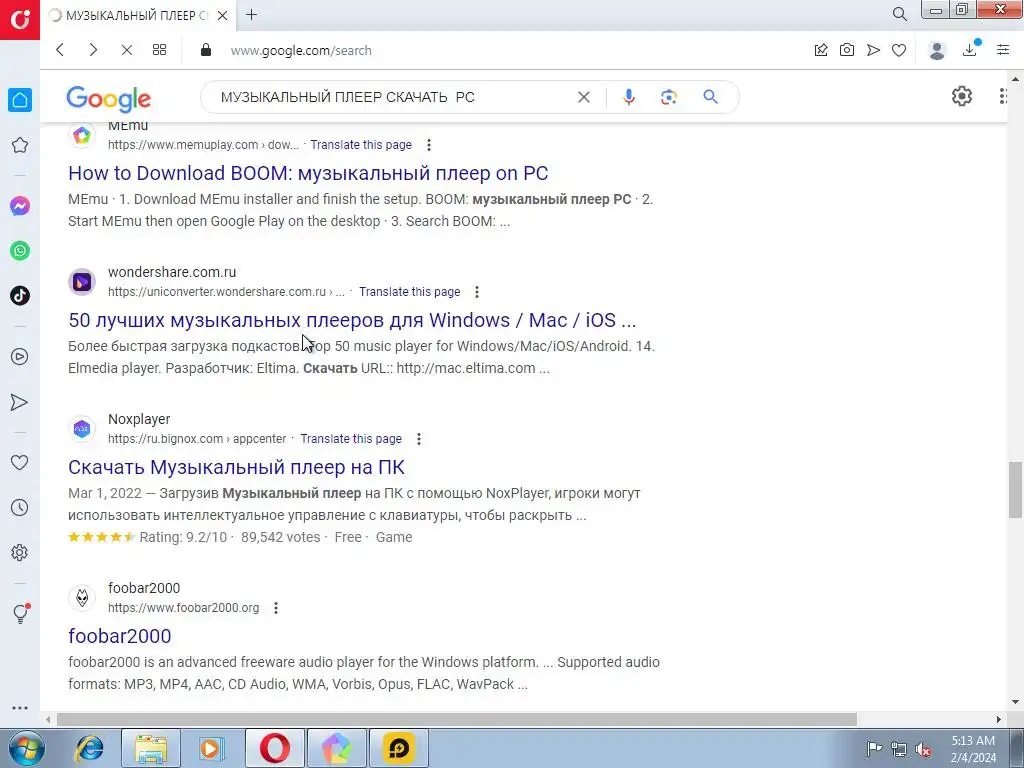Open More options for wondershare result
1024x768 pixels.
477,292
